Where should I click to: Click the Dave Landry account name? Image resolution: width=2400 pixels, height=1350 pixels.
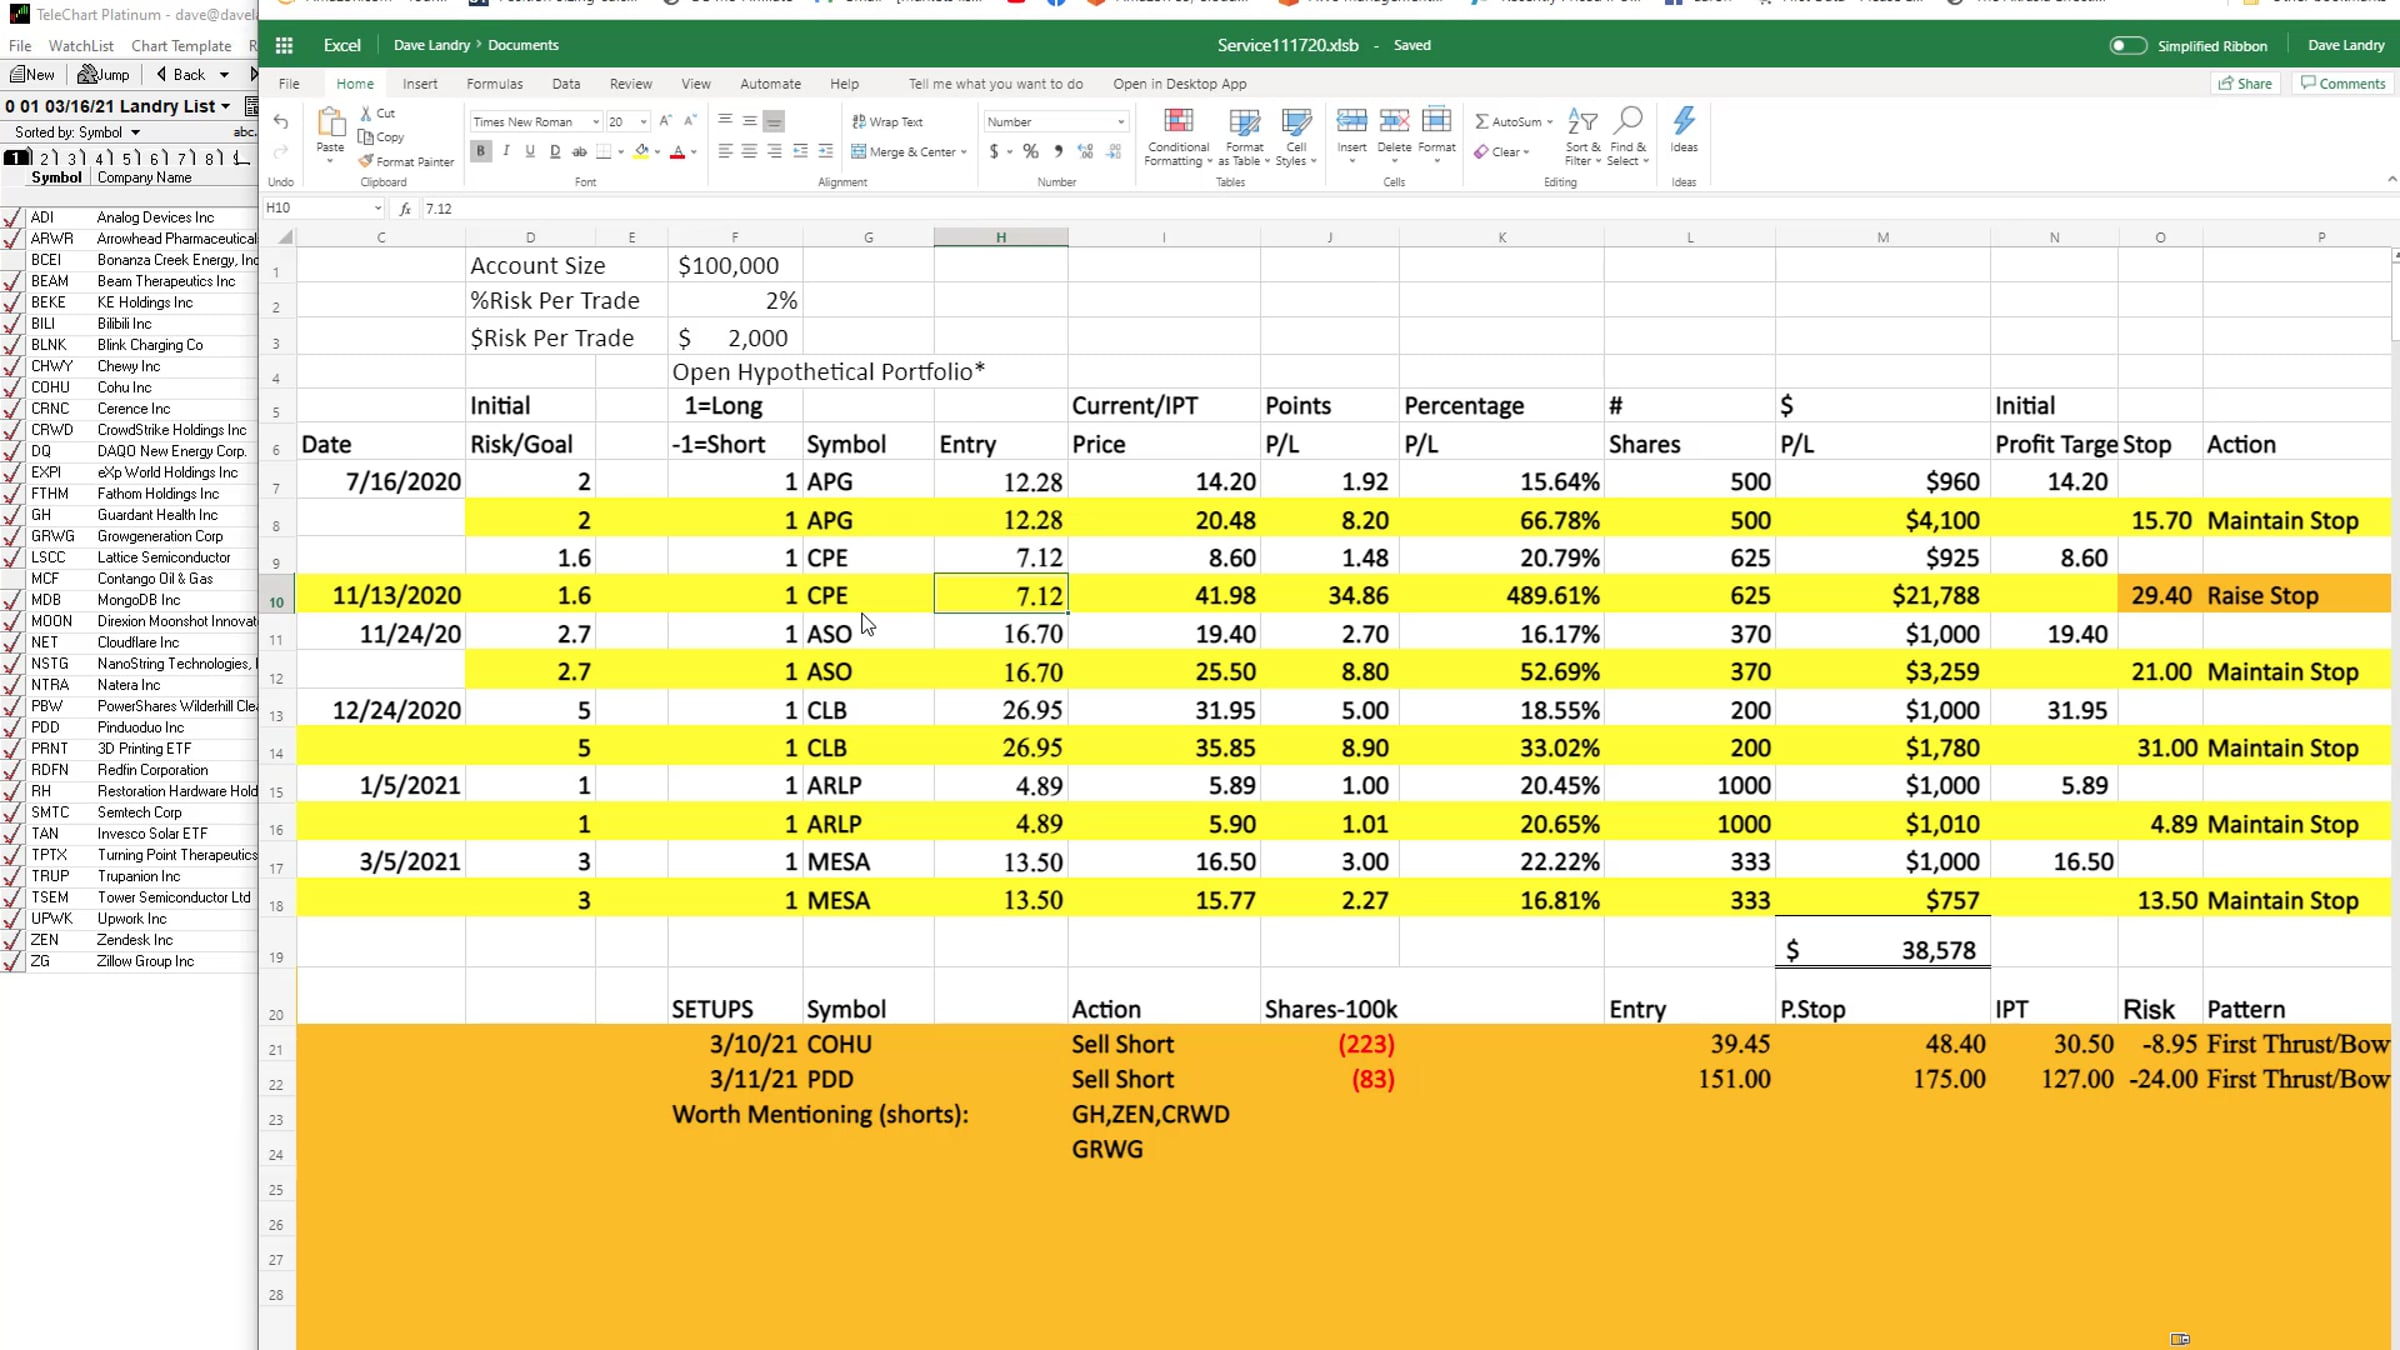click(2346, 45)
